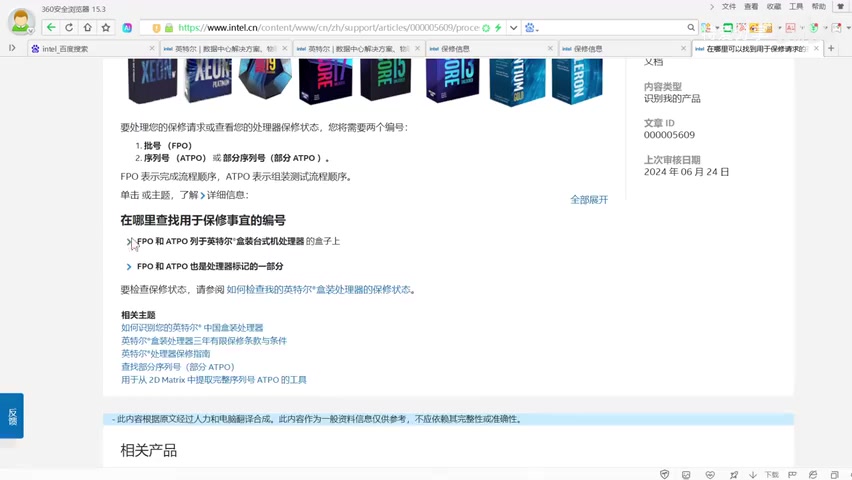852x480 pixels.
Task: Open the 文件 menu
Action: [729, 7]
